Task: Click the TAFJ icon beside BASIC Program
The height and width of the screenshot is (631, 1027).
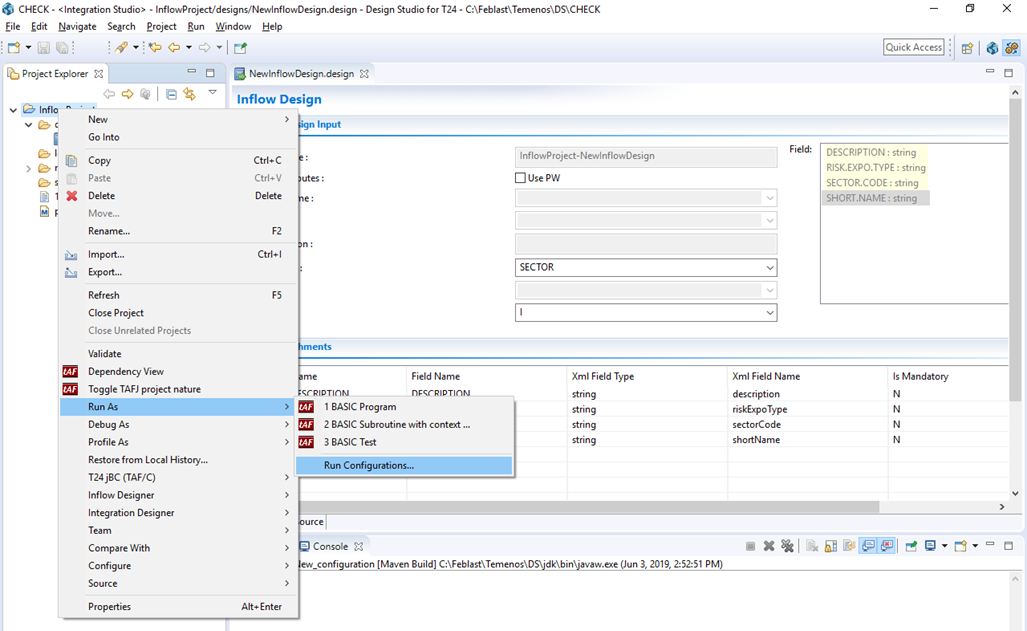Action: 306,407
